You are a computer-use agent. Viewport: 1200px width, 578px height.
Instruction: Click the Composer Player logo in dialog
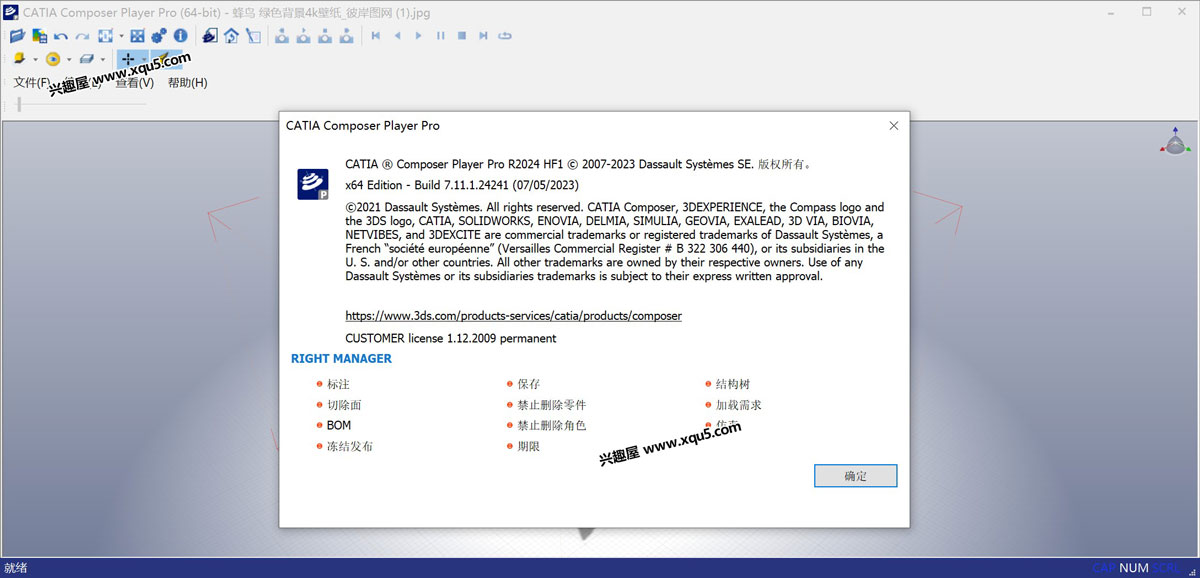(x=313, y=184)
